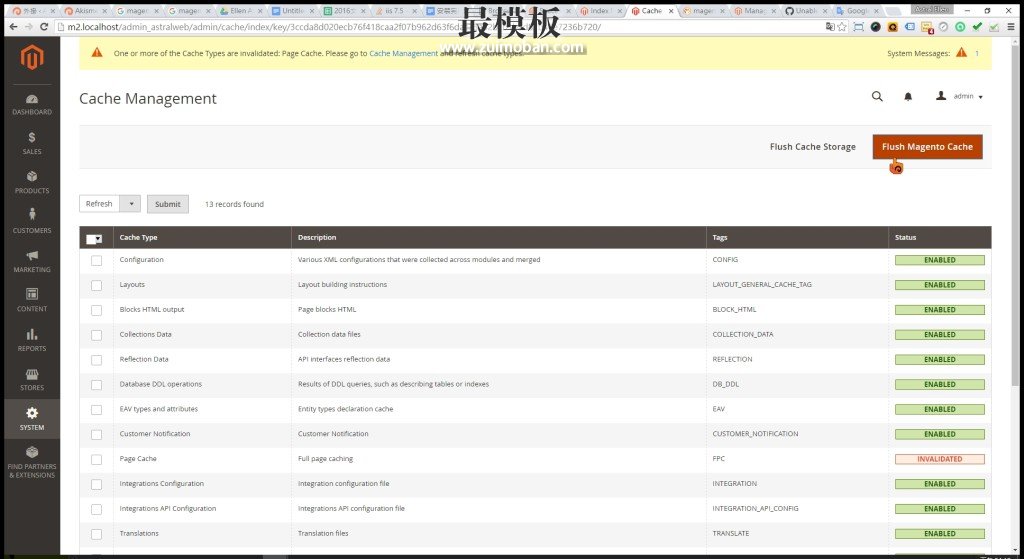Follow the Cache Management link in warning

404,53
